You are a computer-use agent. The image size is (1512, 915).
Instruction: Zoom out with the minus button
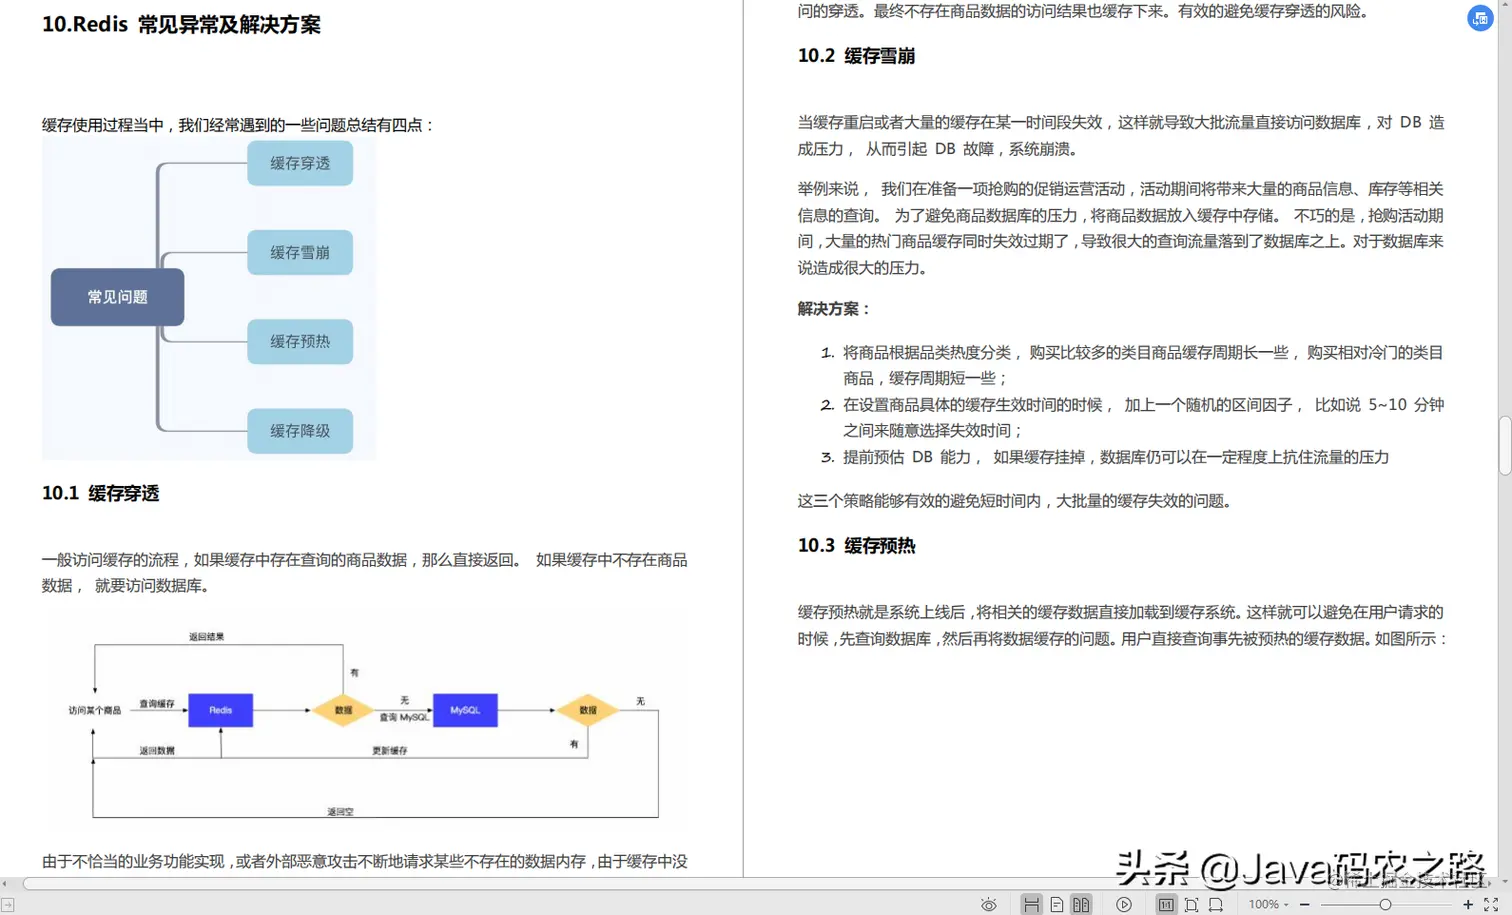click(1303, 904)
